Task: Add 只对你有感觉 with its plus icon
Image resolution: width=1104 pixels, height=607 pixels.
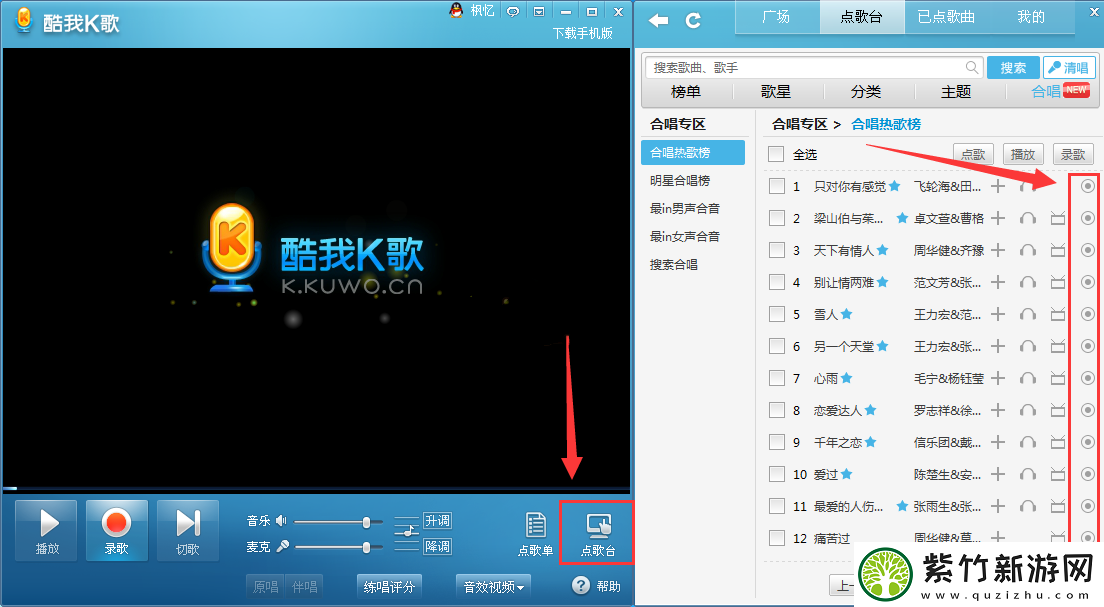Action: pyautogui.click(x=998, y=186)
